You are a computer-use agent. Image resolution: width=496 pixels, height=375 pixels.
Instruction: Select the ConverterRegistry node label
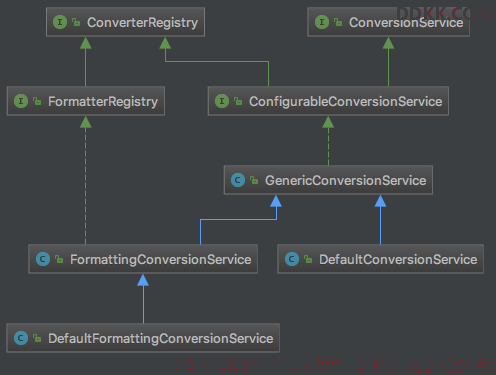pos(142,23)
